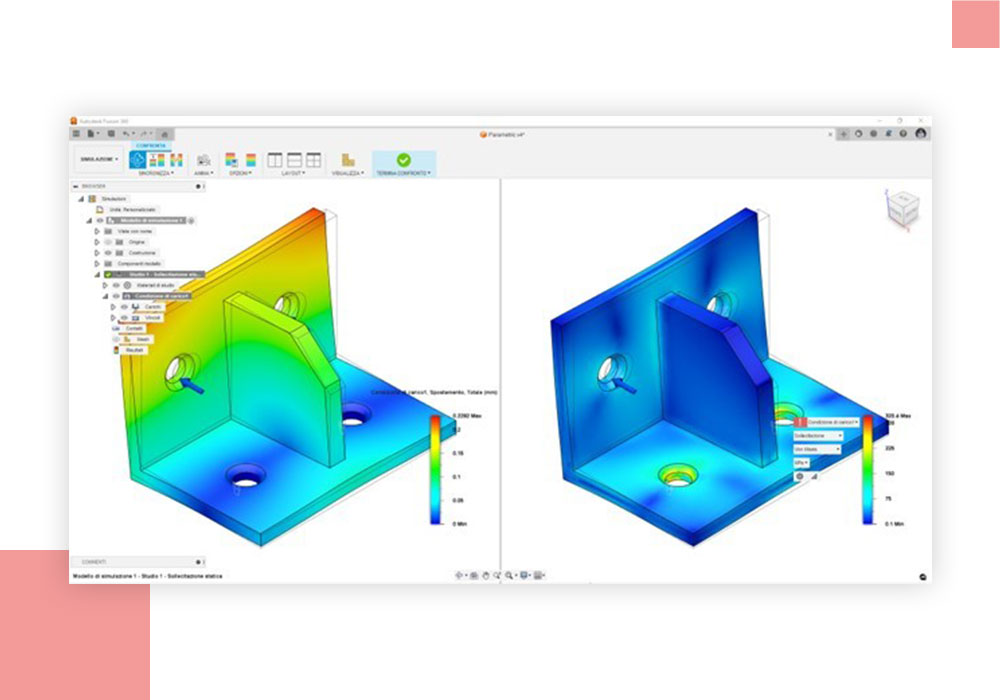Expand the Costruzione tree node
The image size is (1000, 700).
[97, 253]
